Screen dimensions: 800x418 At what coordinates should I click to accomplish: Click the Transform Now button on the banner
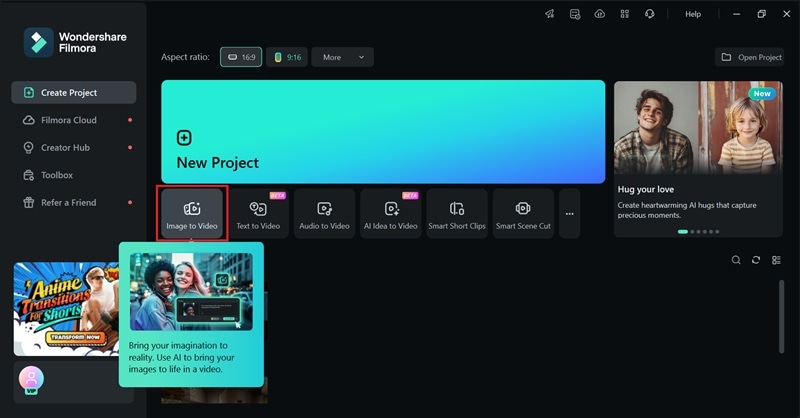[x=76, y=337]
